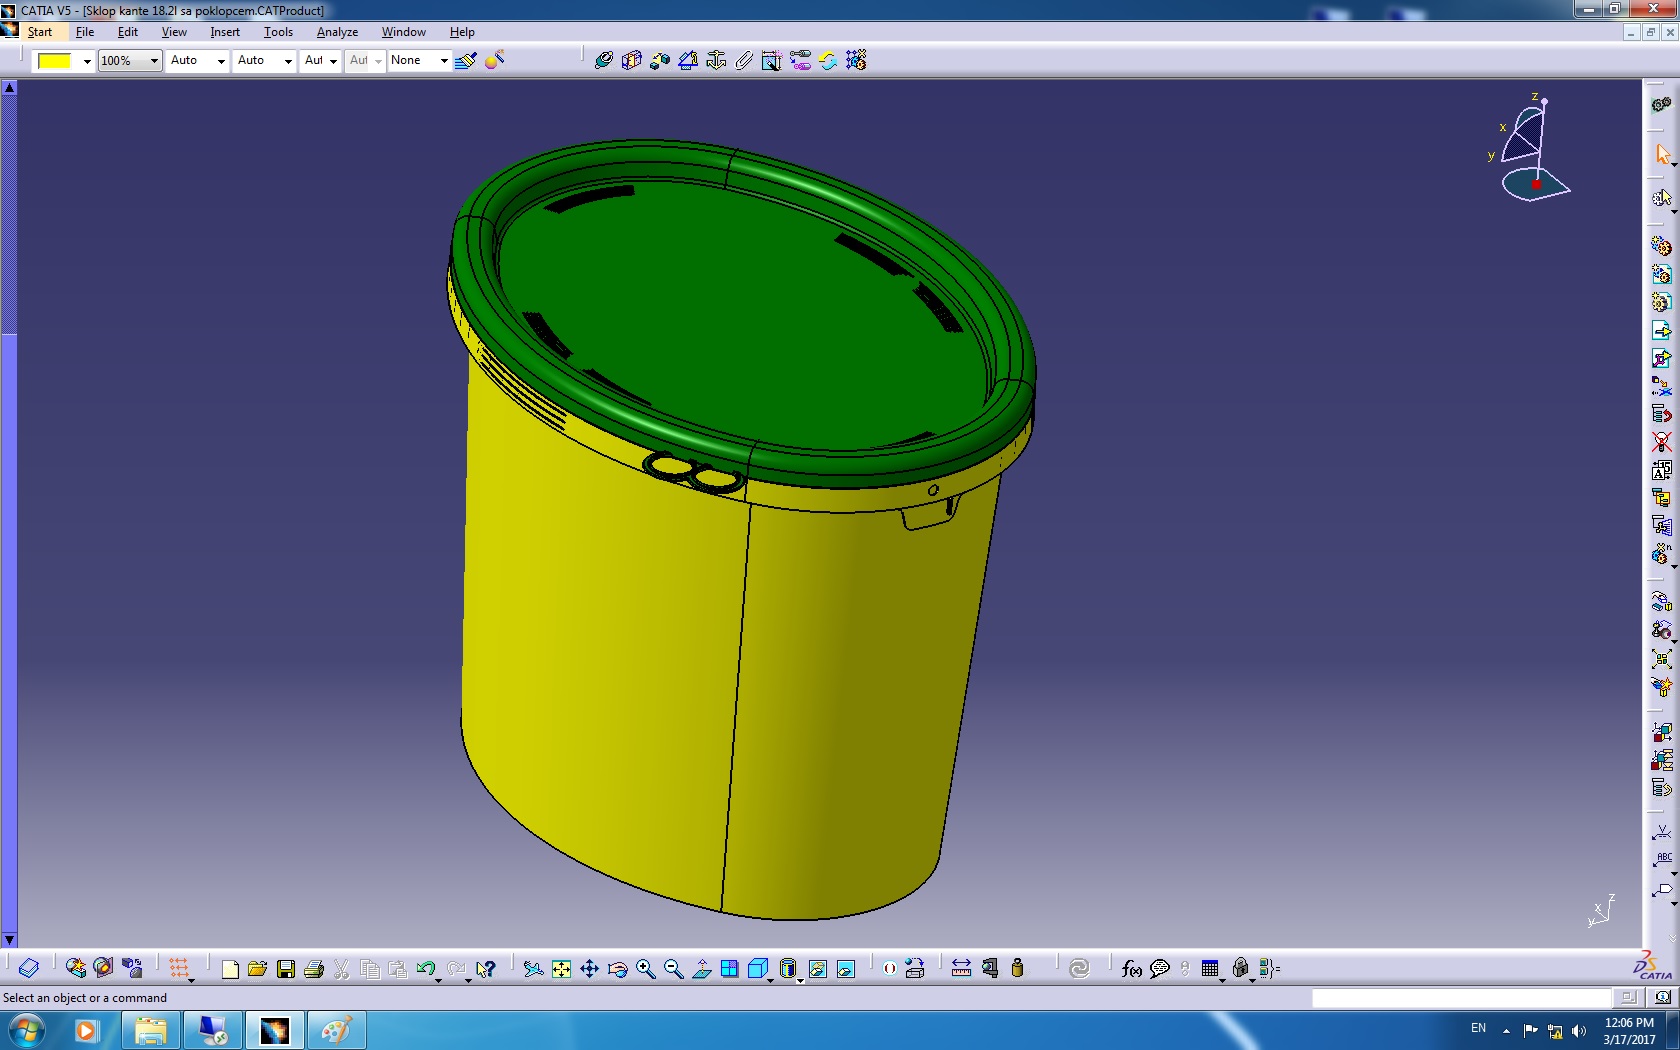Image resolution: width=1680 pixels, height=1050 pixels.
Task: Click the Save icon in bottom toolbar
Action: click(x=286, y=968)
